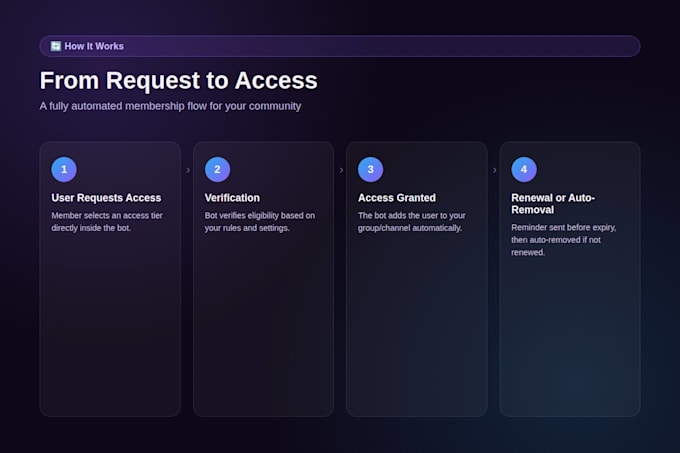Click text about member selecting access tier
The height and width of the screenshot is (453, 680).
(107, 222)
